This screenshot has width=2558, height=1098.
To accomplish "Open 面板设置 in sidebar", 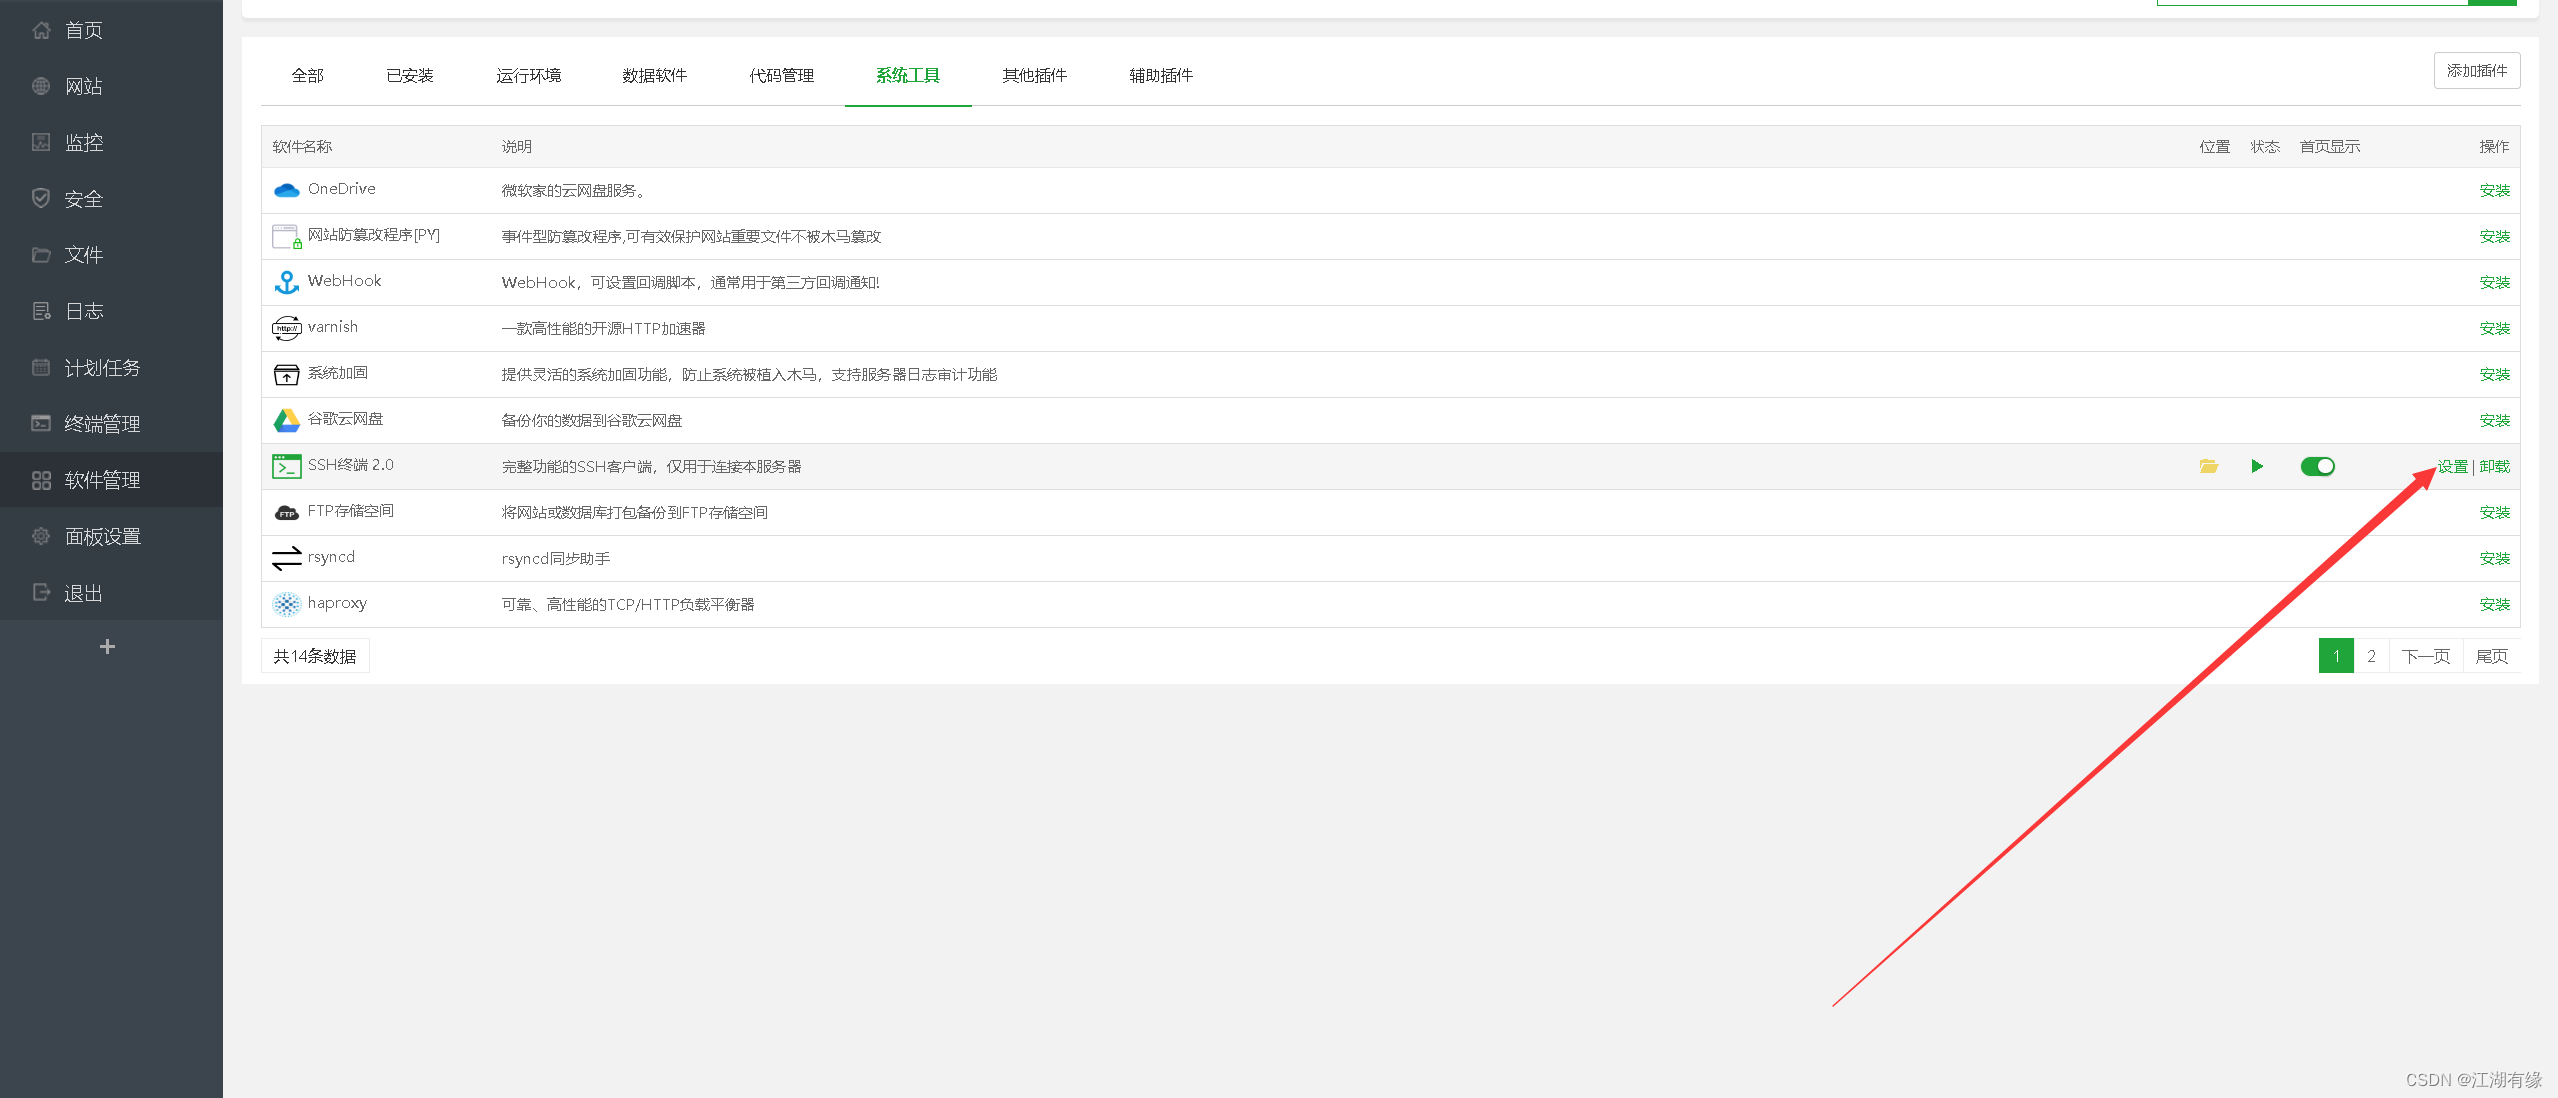I will (102, 536).
